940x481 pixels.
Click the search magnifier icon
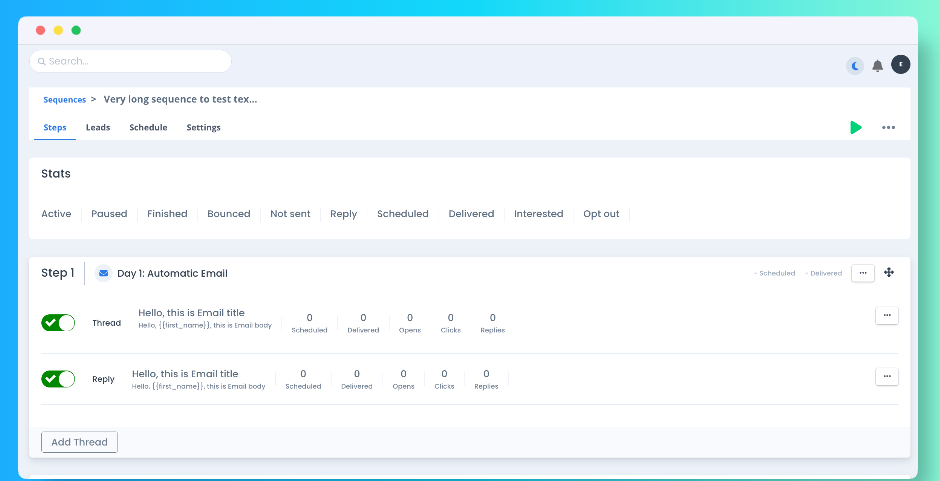point(41,61)
